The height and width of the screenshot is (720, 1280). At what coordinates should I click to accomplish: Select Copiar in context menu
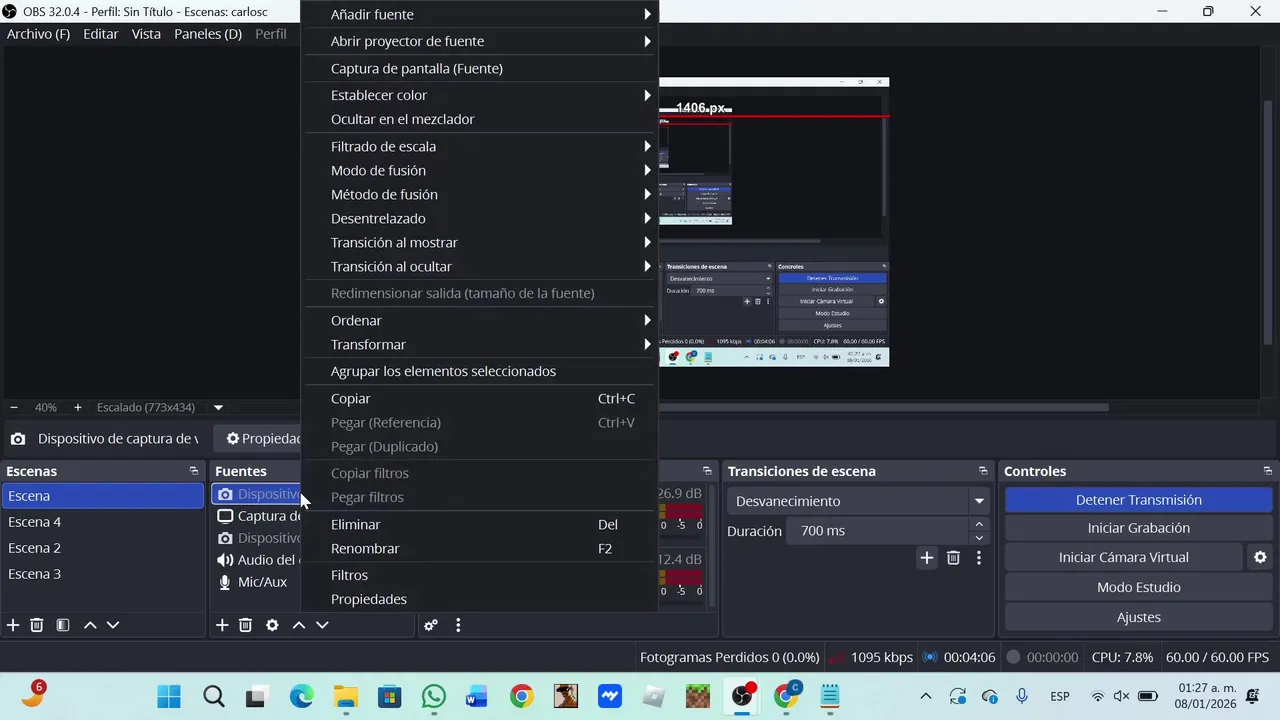pyautogui.click(x=480, y=398)
